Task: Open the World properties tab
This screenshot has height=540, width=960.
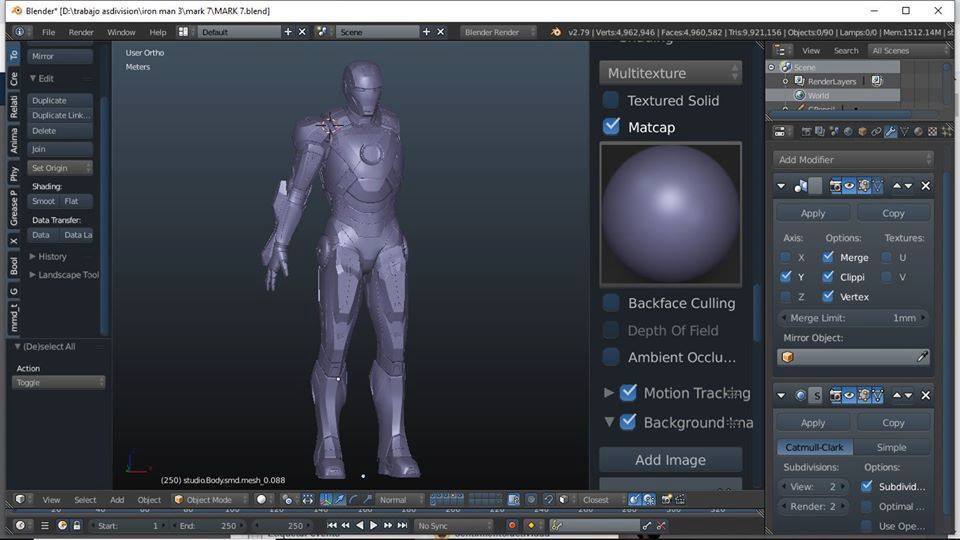Action: [848, 132]
